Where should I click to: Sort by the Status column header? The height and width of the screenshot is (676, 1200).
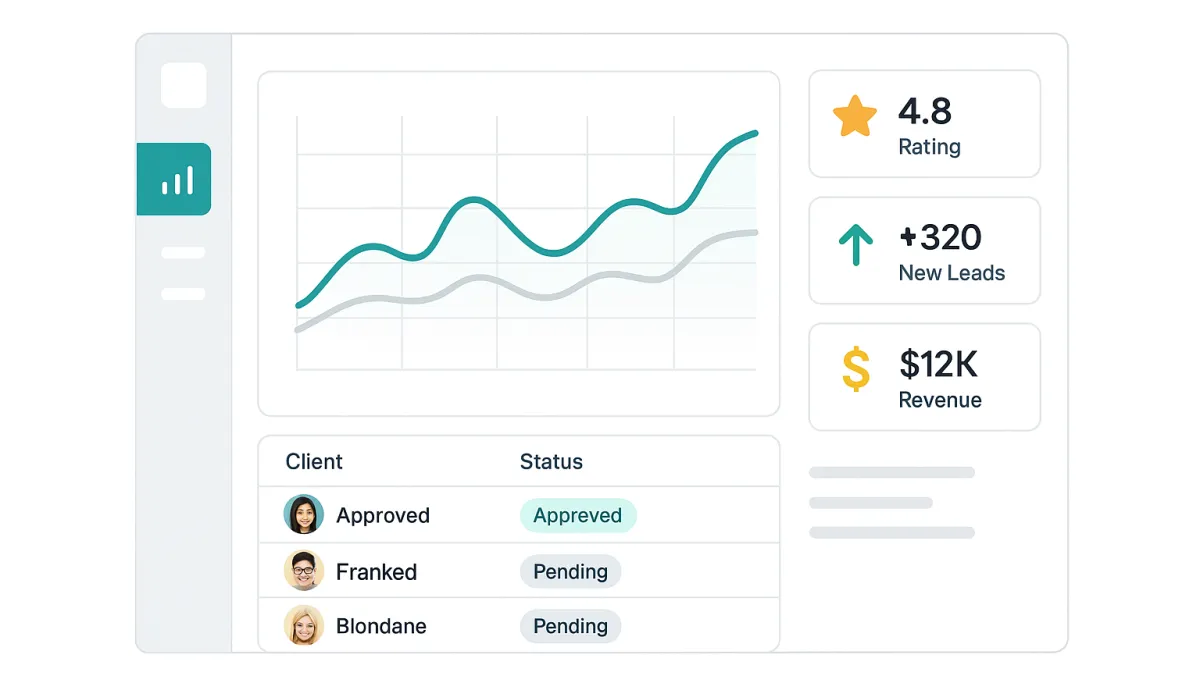click(551, 461)
